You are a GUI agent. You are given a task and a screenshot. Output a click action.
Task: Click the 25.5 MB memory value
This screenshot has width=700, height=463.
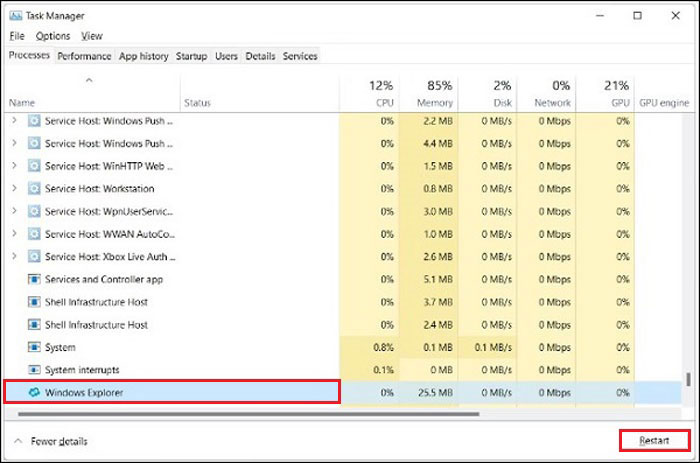[435, 393]
